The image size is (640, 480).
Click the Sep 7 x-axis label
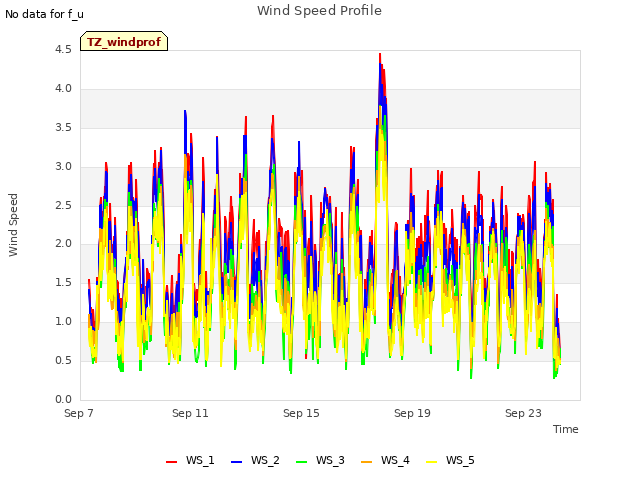pyautogui.click(x=79, y=413)
